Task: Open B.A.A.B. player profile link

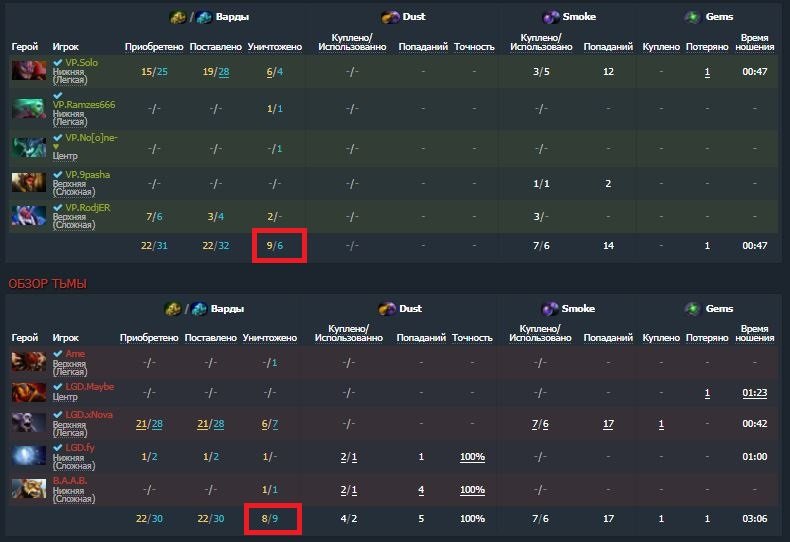Action: [x=70, y=481]
